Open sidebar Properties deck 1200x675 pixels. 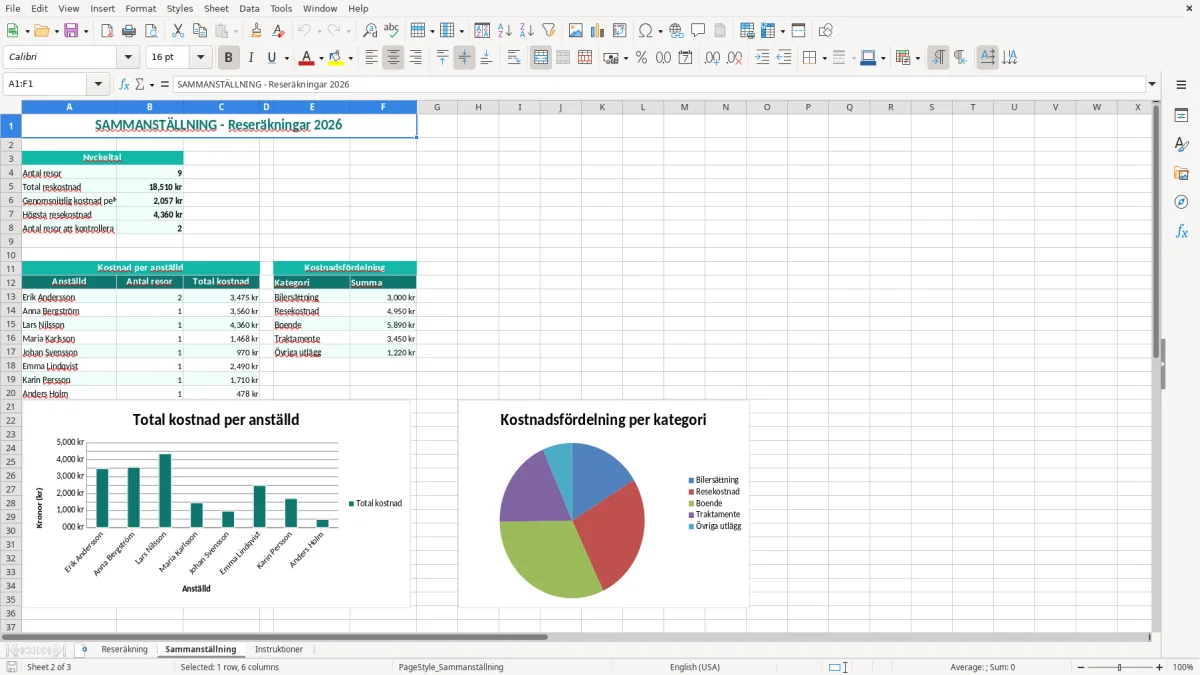1182,115
